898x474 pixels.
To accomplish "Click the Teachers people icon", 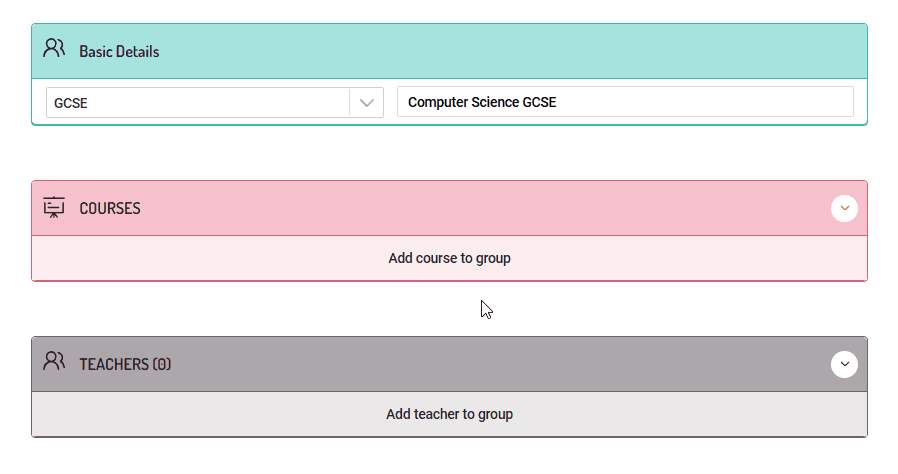I will coord(54,361).
